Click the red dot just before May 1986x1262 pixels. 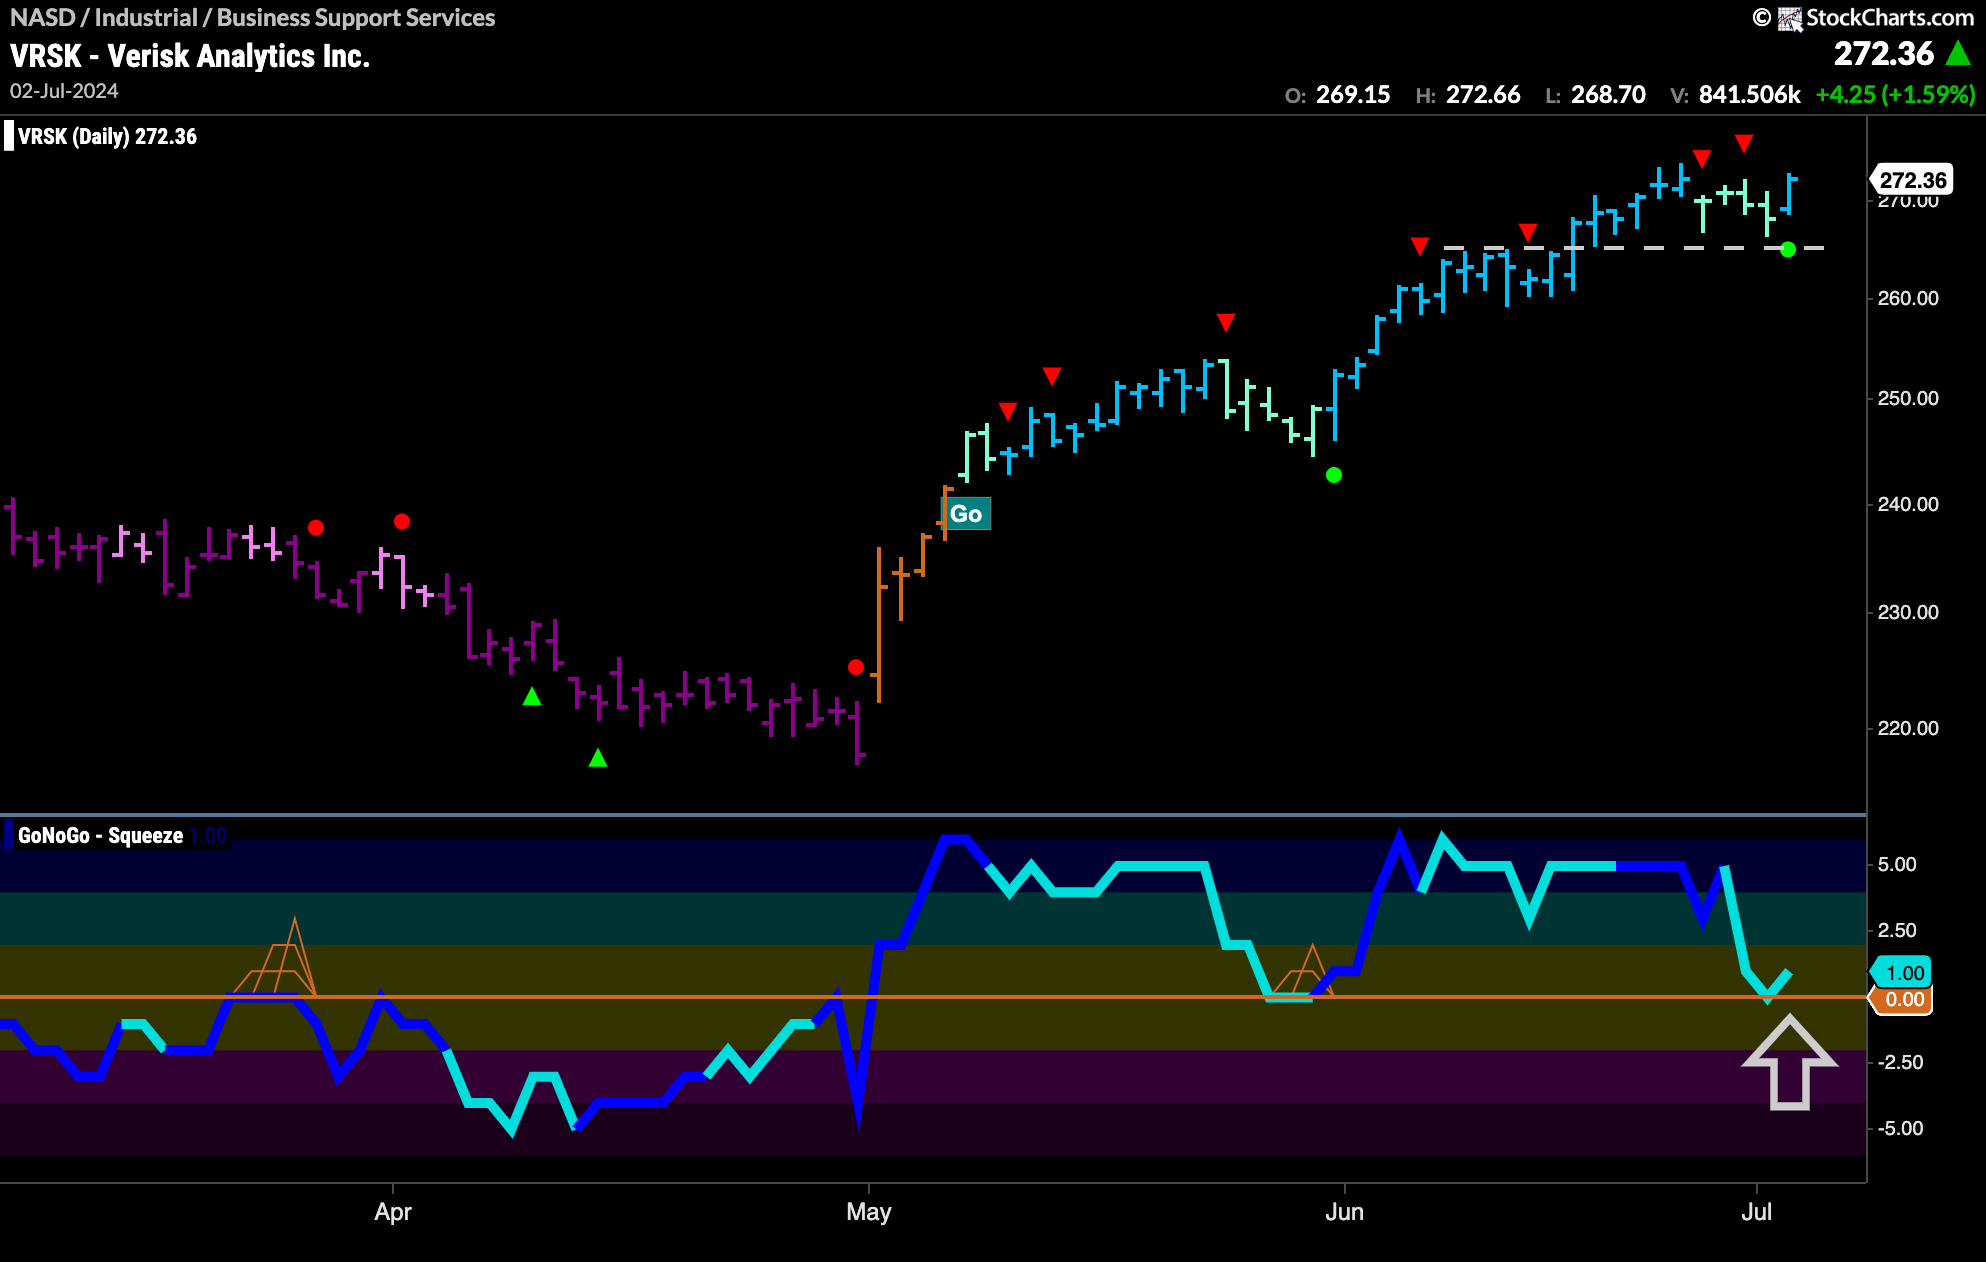855,667
